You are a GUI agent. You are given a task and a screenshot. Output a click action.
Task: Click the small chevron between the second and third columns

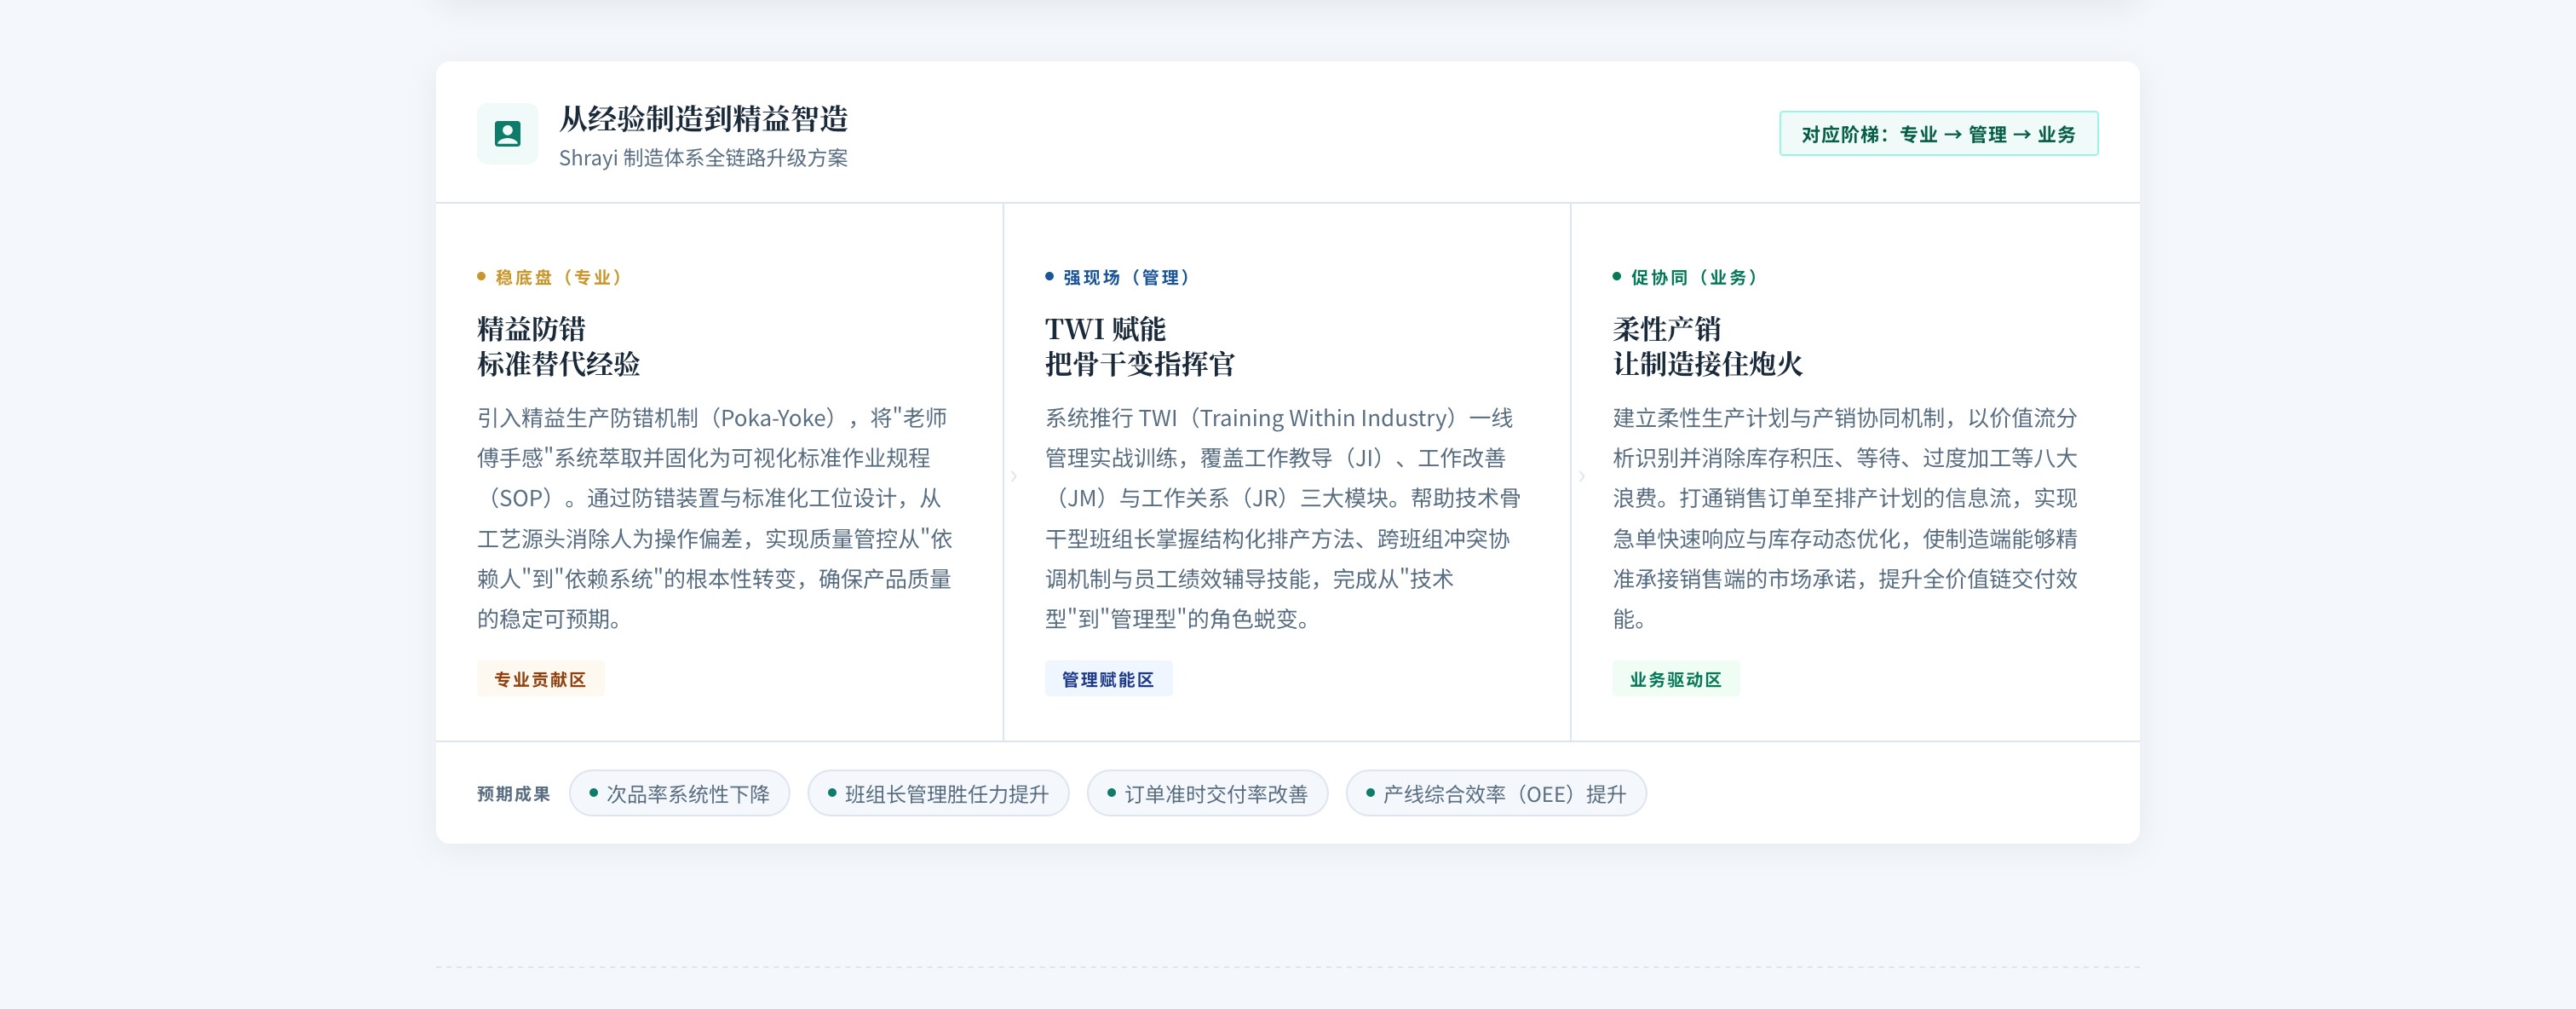(1581, 476)
